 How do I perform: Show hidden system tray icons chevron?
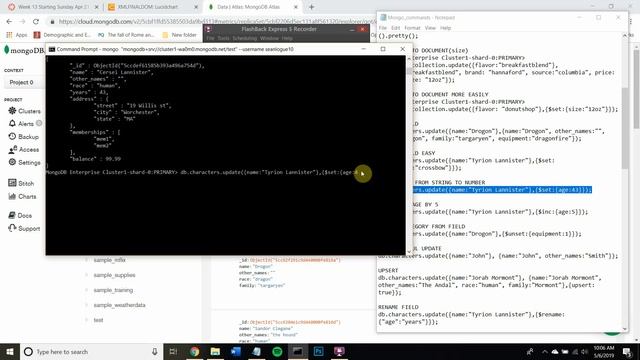point(544,351)
